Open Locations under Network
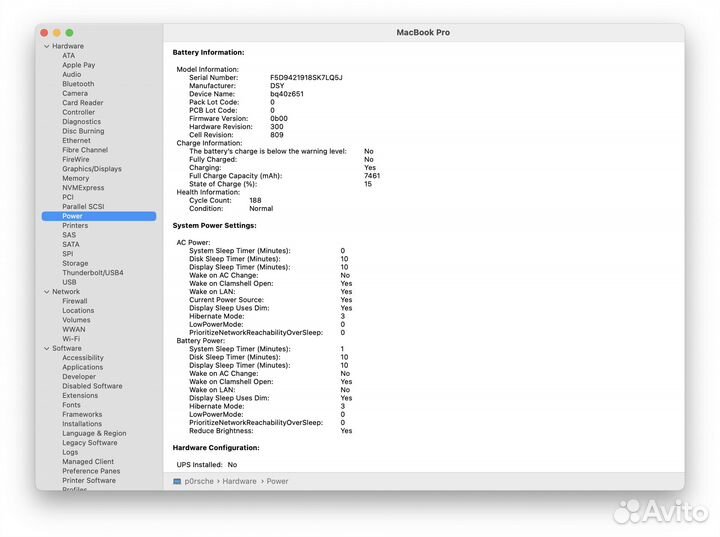 78,311
